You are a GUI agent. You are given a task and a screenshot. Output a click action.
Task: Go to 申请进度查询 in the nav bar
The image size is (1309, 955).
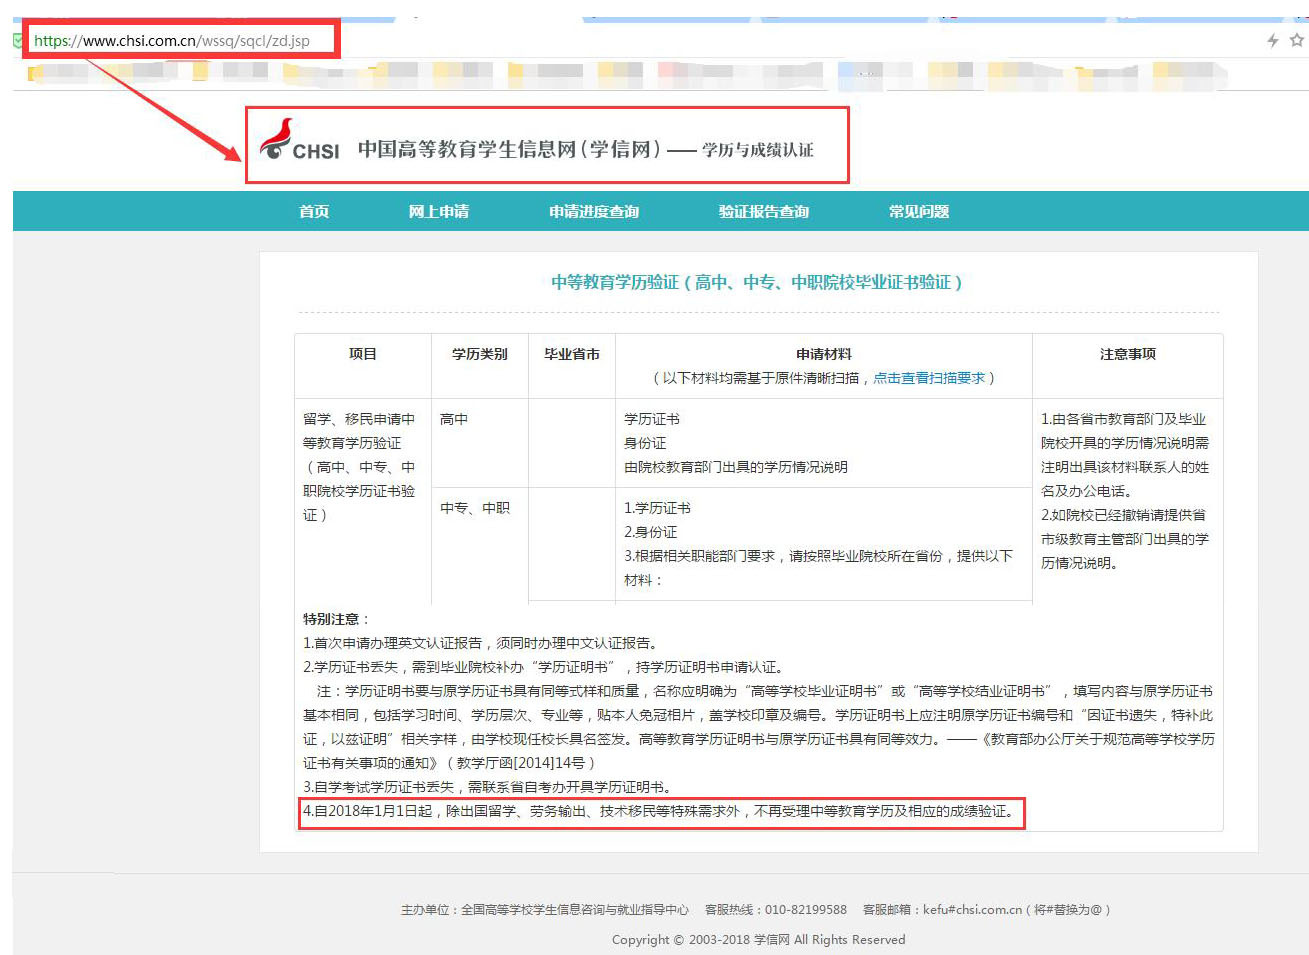click(x=593, y=211)
